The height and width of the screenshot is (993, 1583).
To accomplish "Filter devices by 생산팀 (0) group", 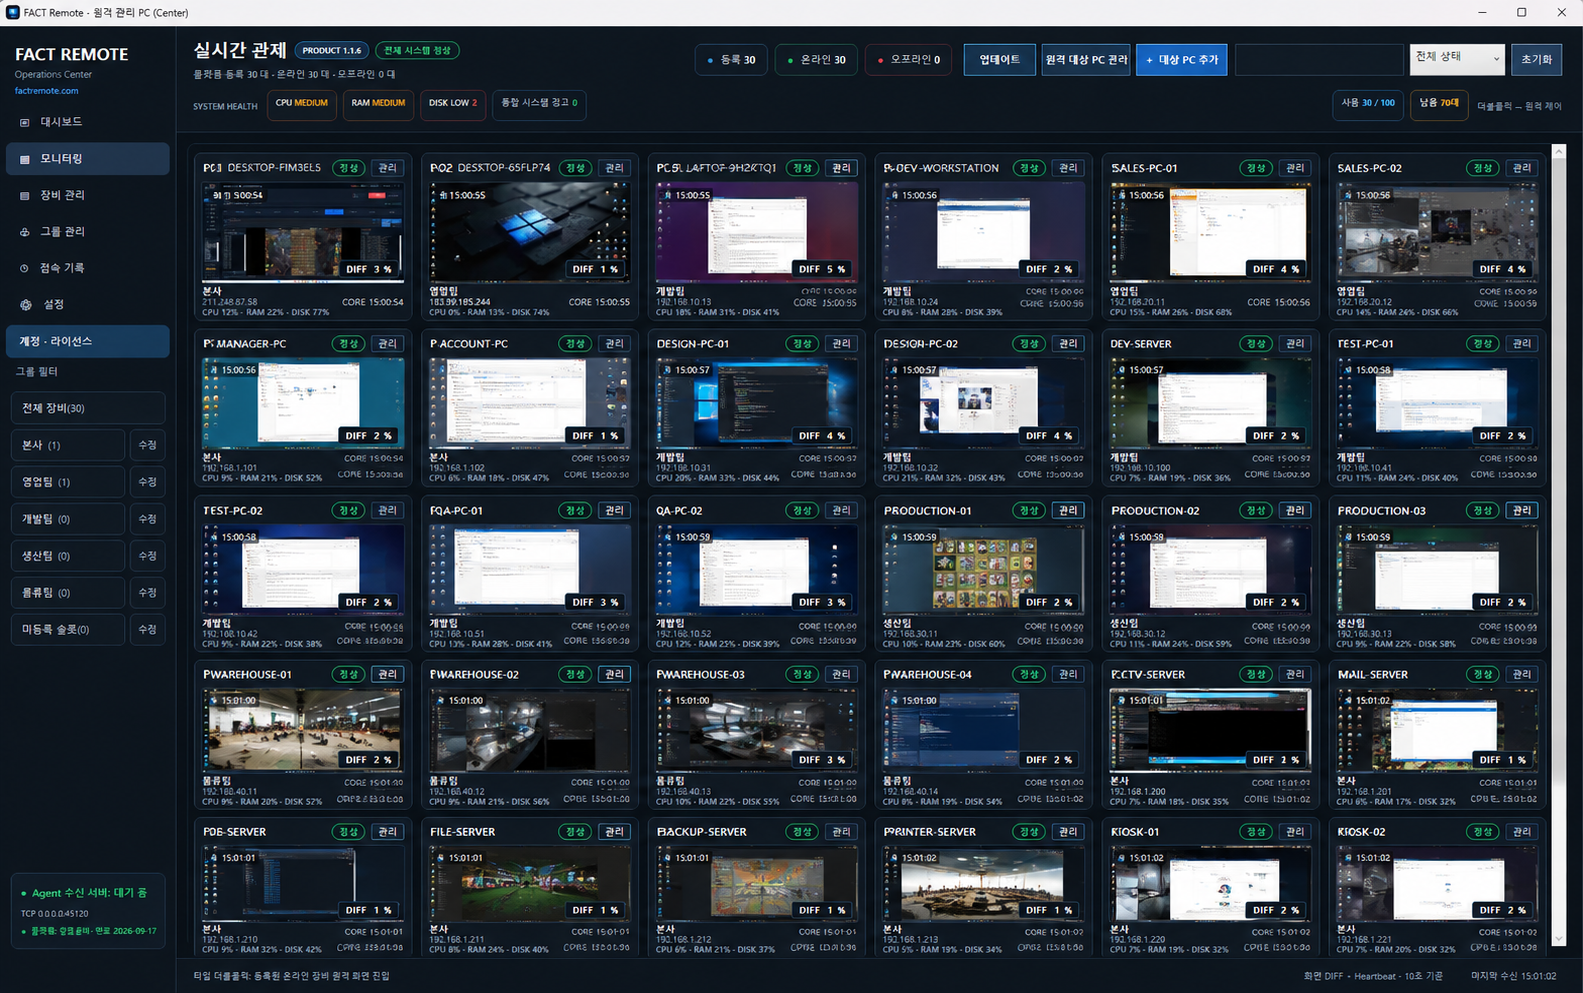I will click(x=67, y=556).
